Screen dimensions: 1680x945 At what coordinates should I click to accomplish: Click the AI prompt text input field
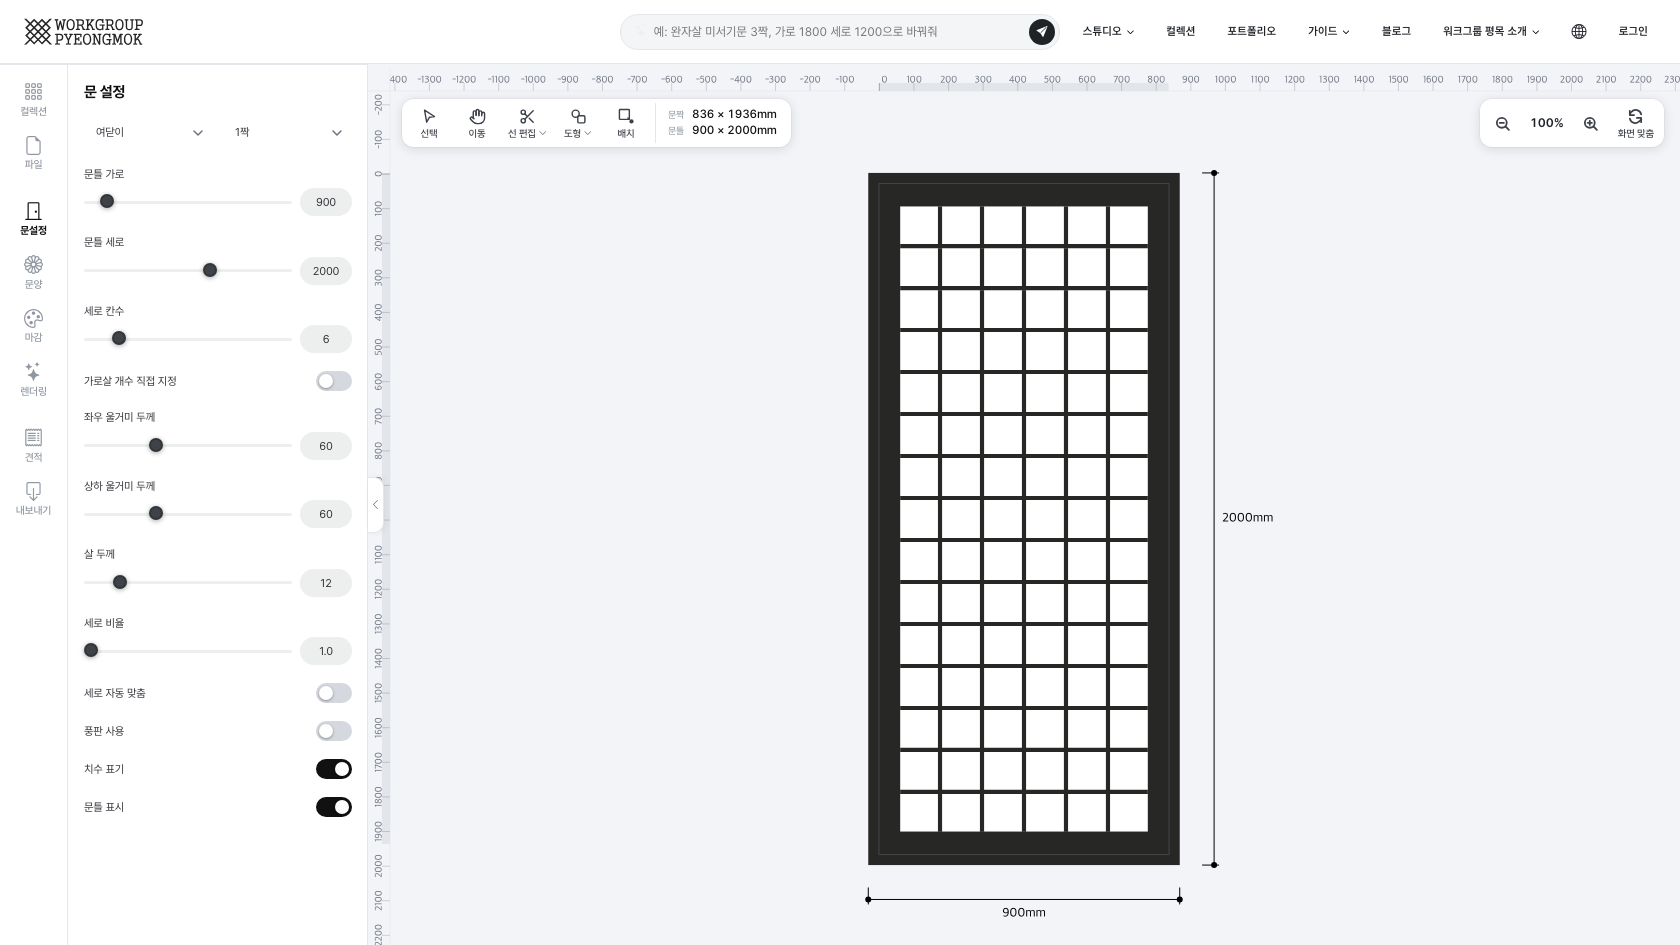coord(835,32)
